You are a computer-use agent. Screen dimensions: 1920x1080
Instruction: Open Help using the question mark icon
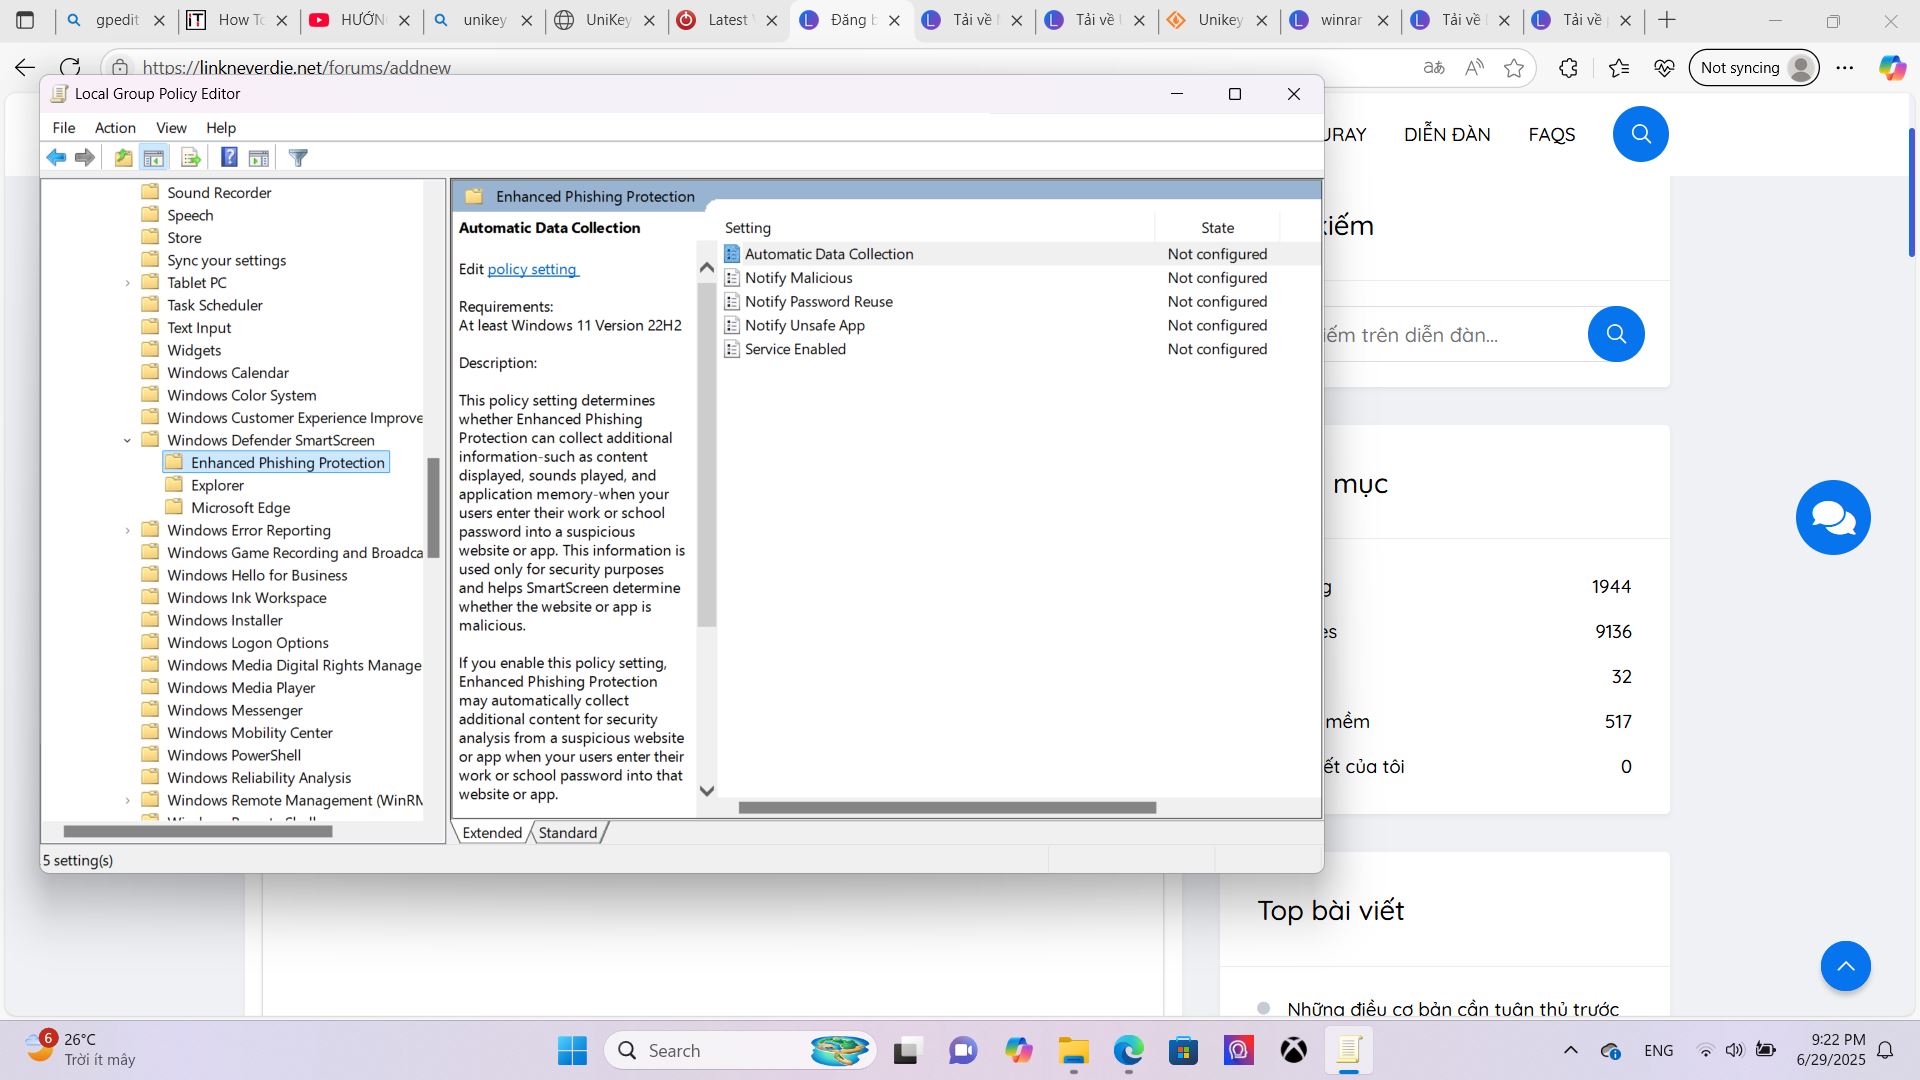pyautogui.click(x=229, y=157)
